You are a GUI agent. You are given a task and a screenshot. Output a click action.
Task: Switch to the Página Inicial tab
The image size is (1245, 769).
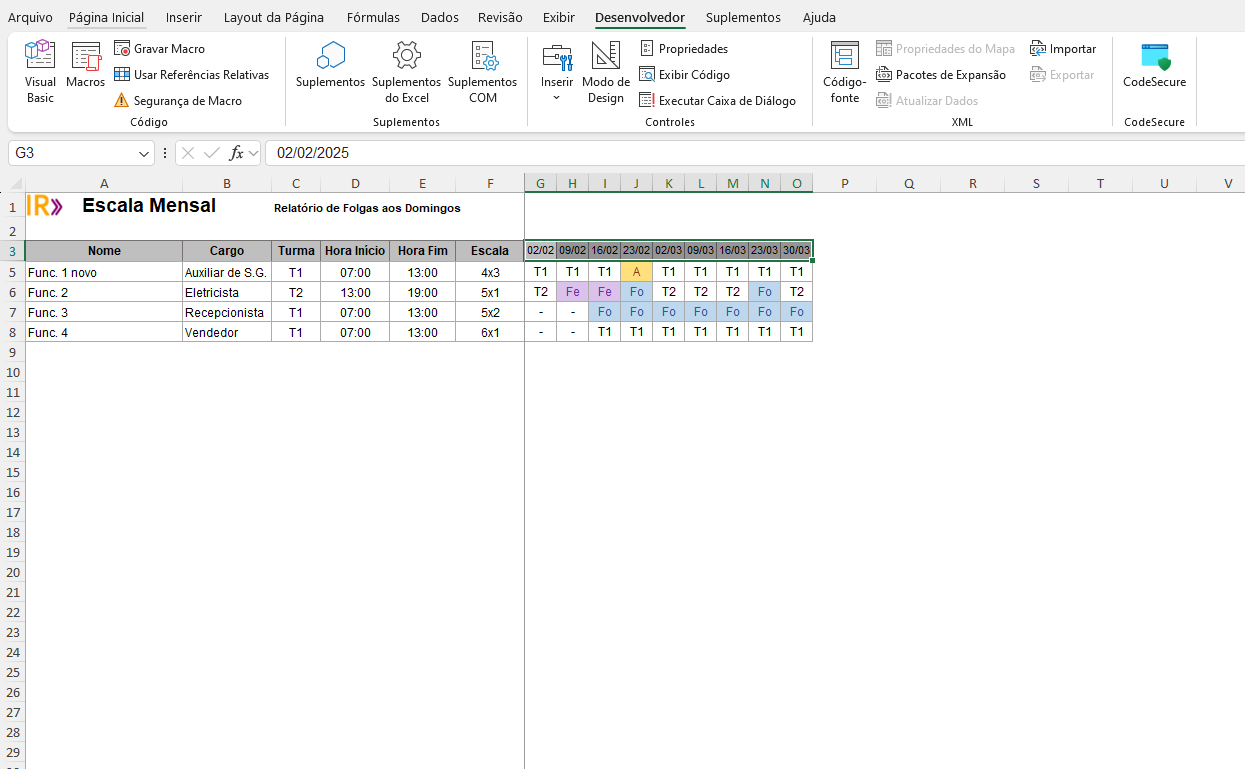106,17
